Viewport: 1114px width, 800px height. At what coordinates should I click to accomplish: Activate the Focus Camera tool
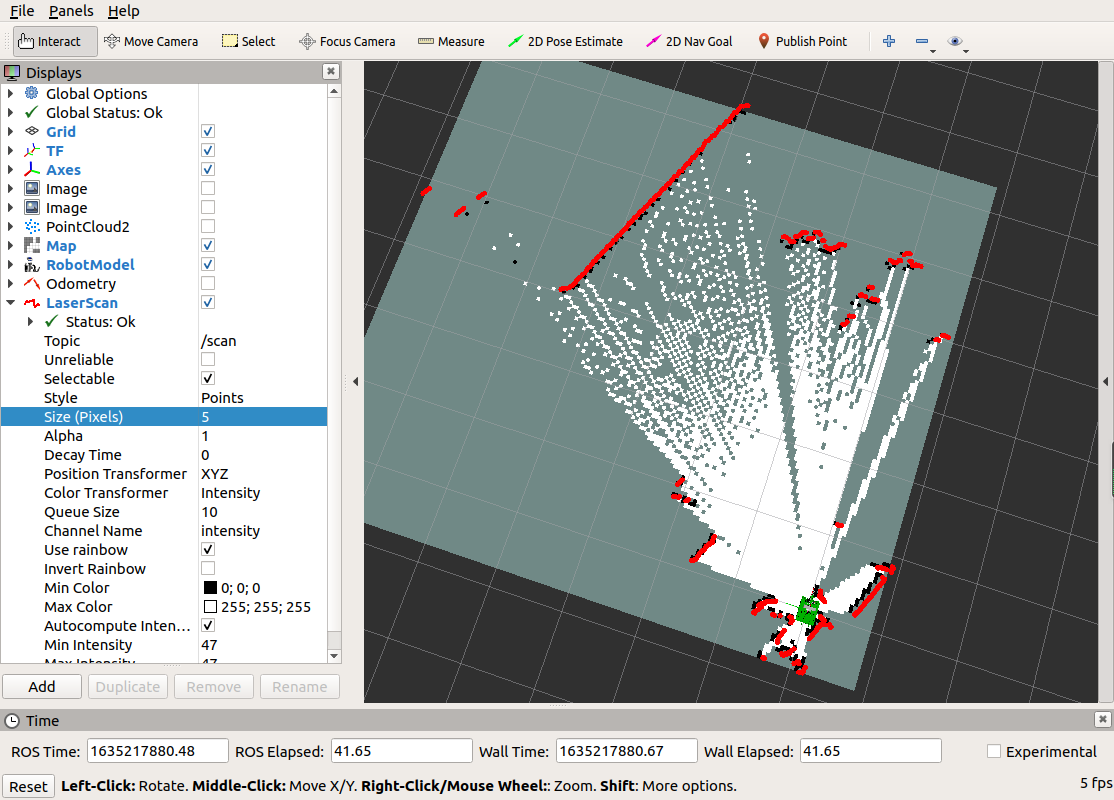coord(347,41)
